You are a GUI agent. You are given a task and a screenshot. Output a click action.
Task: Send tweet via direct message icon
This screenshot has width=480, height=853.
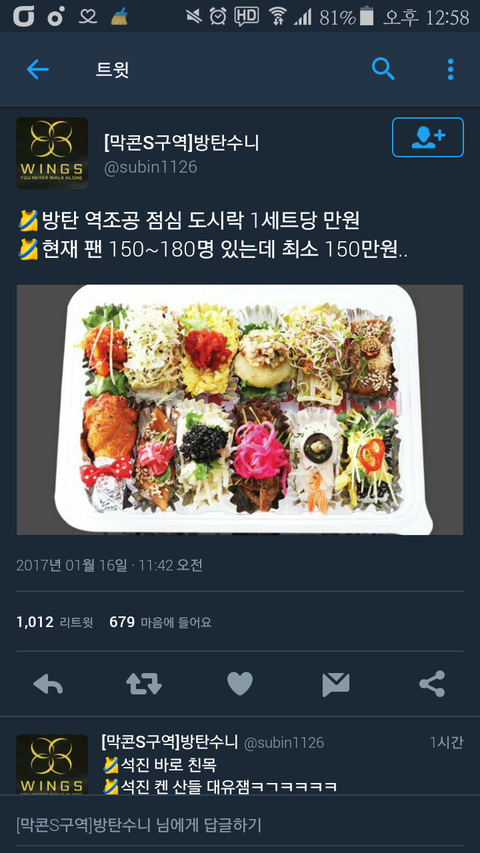click(x=336, y=684)
